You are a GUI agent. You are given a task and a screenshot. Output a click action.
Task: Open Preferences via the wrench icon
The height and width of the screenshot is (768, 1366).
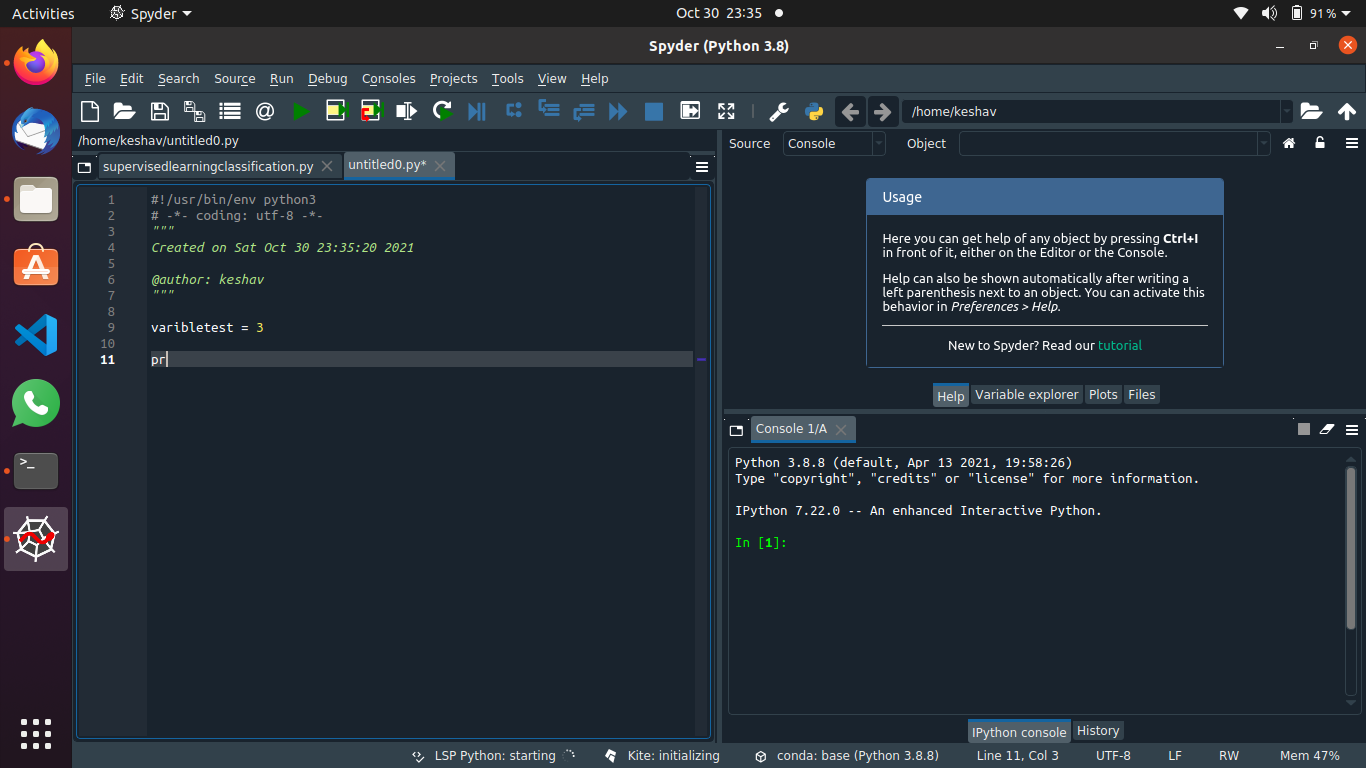778,111
